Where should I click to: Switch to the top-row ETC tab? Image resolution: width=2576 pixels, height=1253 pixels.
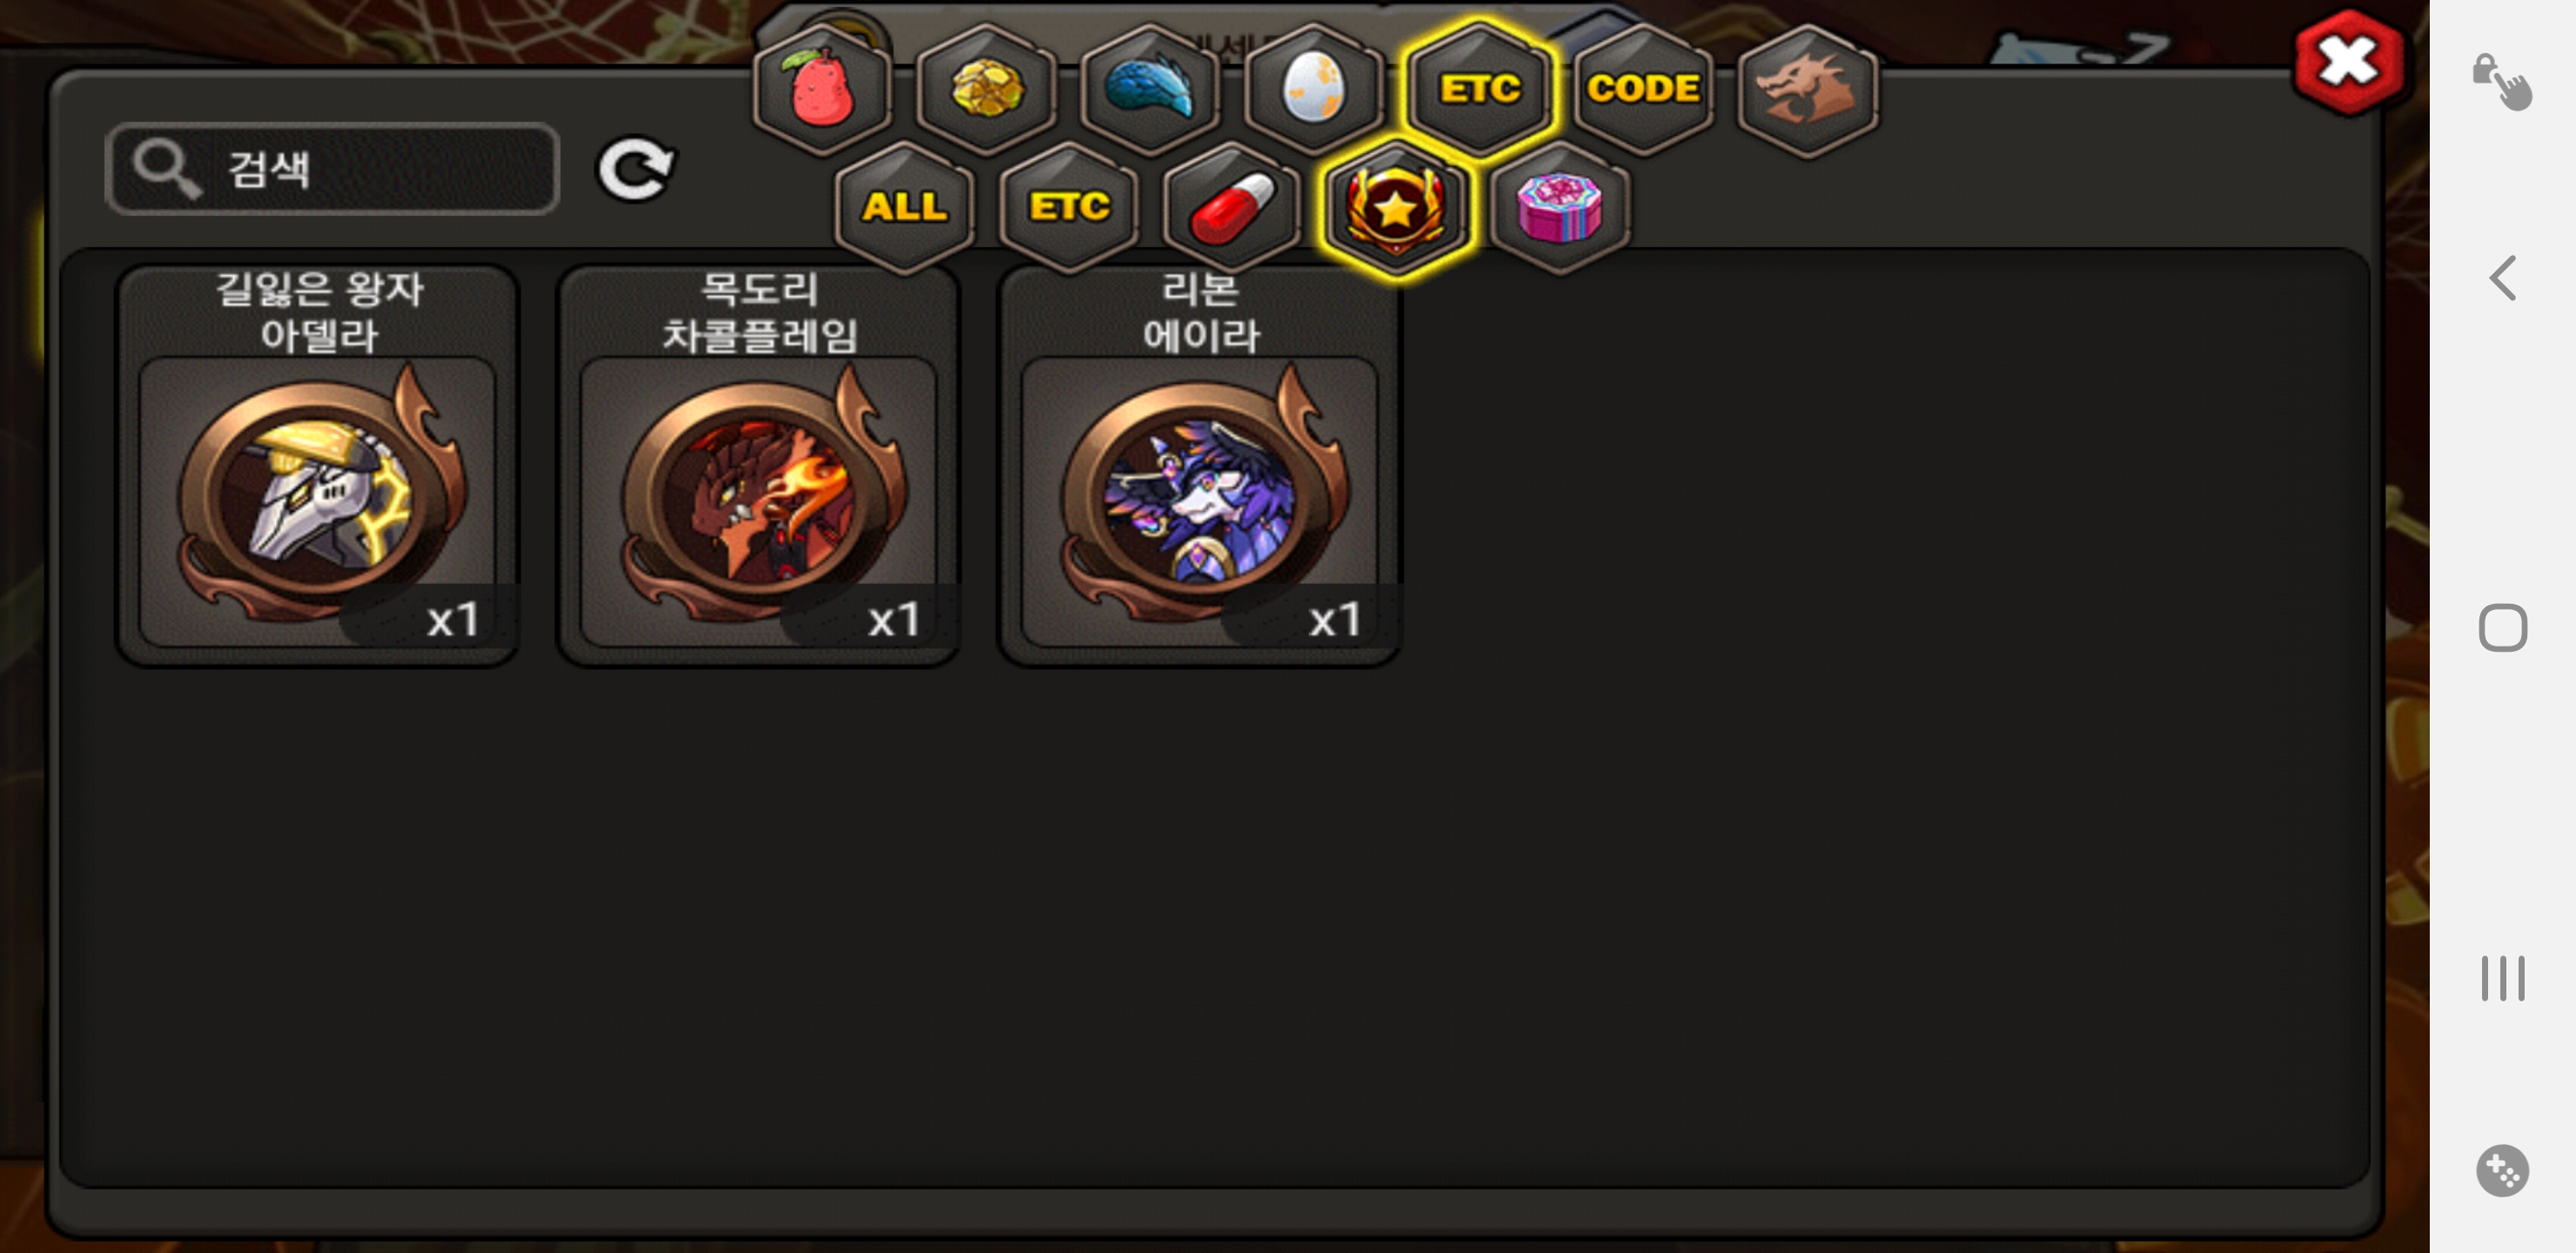(1479, 90)
